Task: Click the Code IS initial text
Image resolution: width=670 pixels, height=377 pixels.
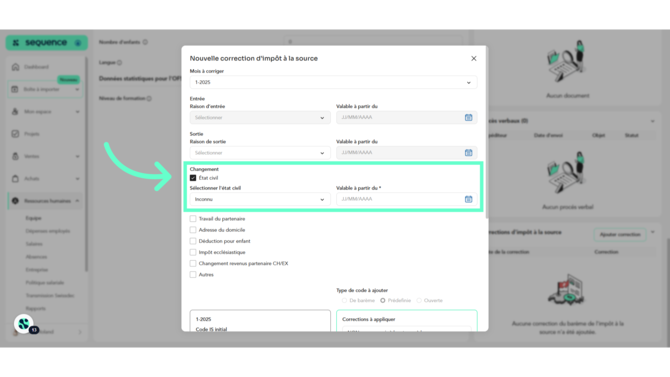Action: (x=212, y=329)
